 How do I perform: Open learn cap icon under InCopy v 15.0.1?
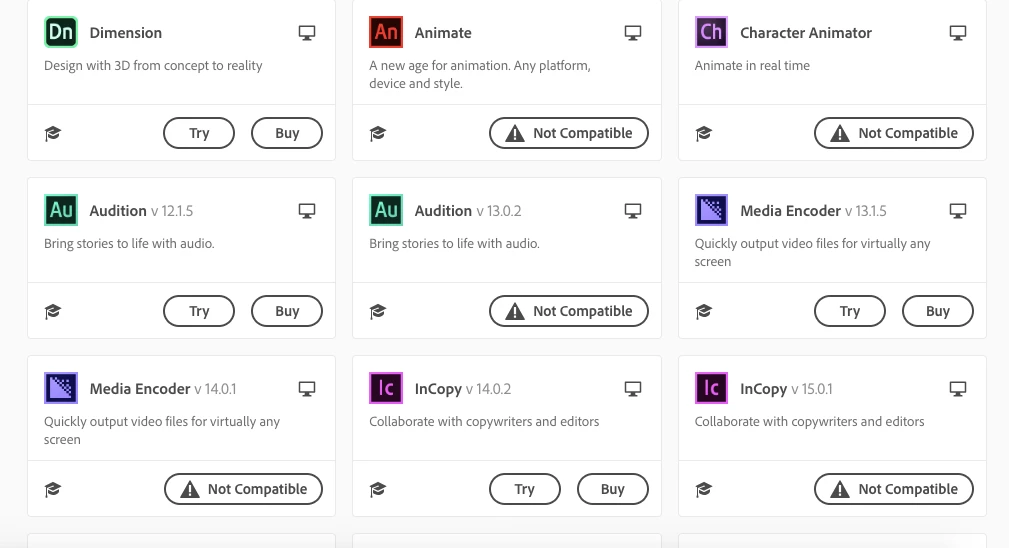point(703,489)
